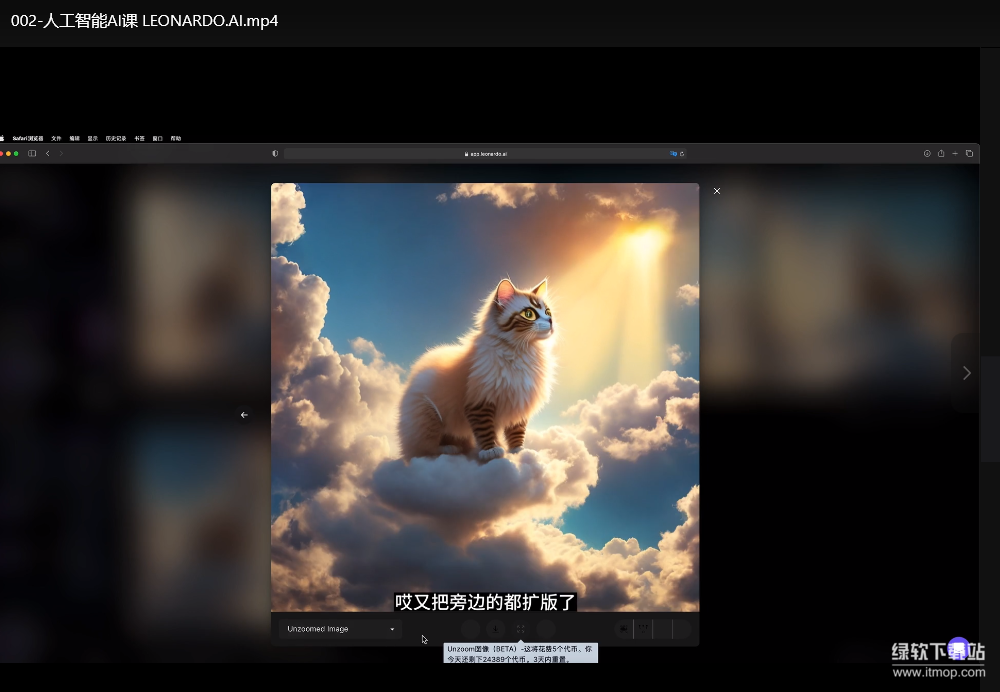1000x692 pixels.
Task: Go to previous image with left arrow
Action: point(244,415)
